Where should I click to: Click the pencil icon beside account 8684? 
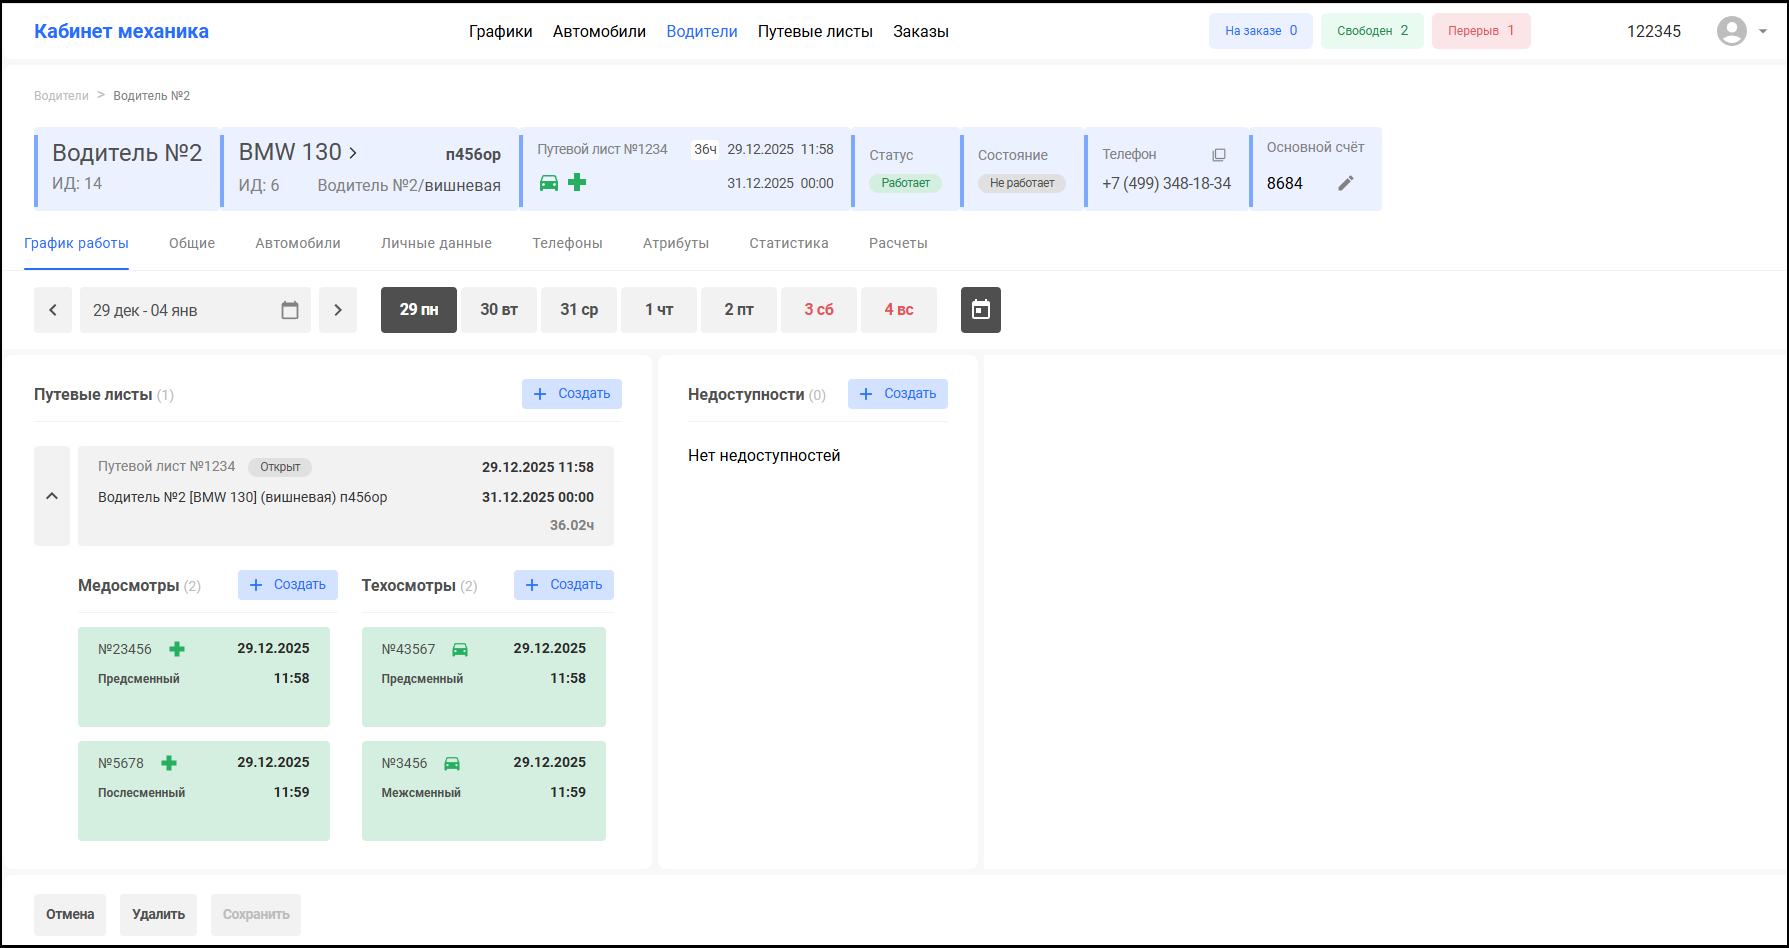[x=1346, y=183]
